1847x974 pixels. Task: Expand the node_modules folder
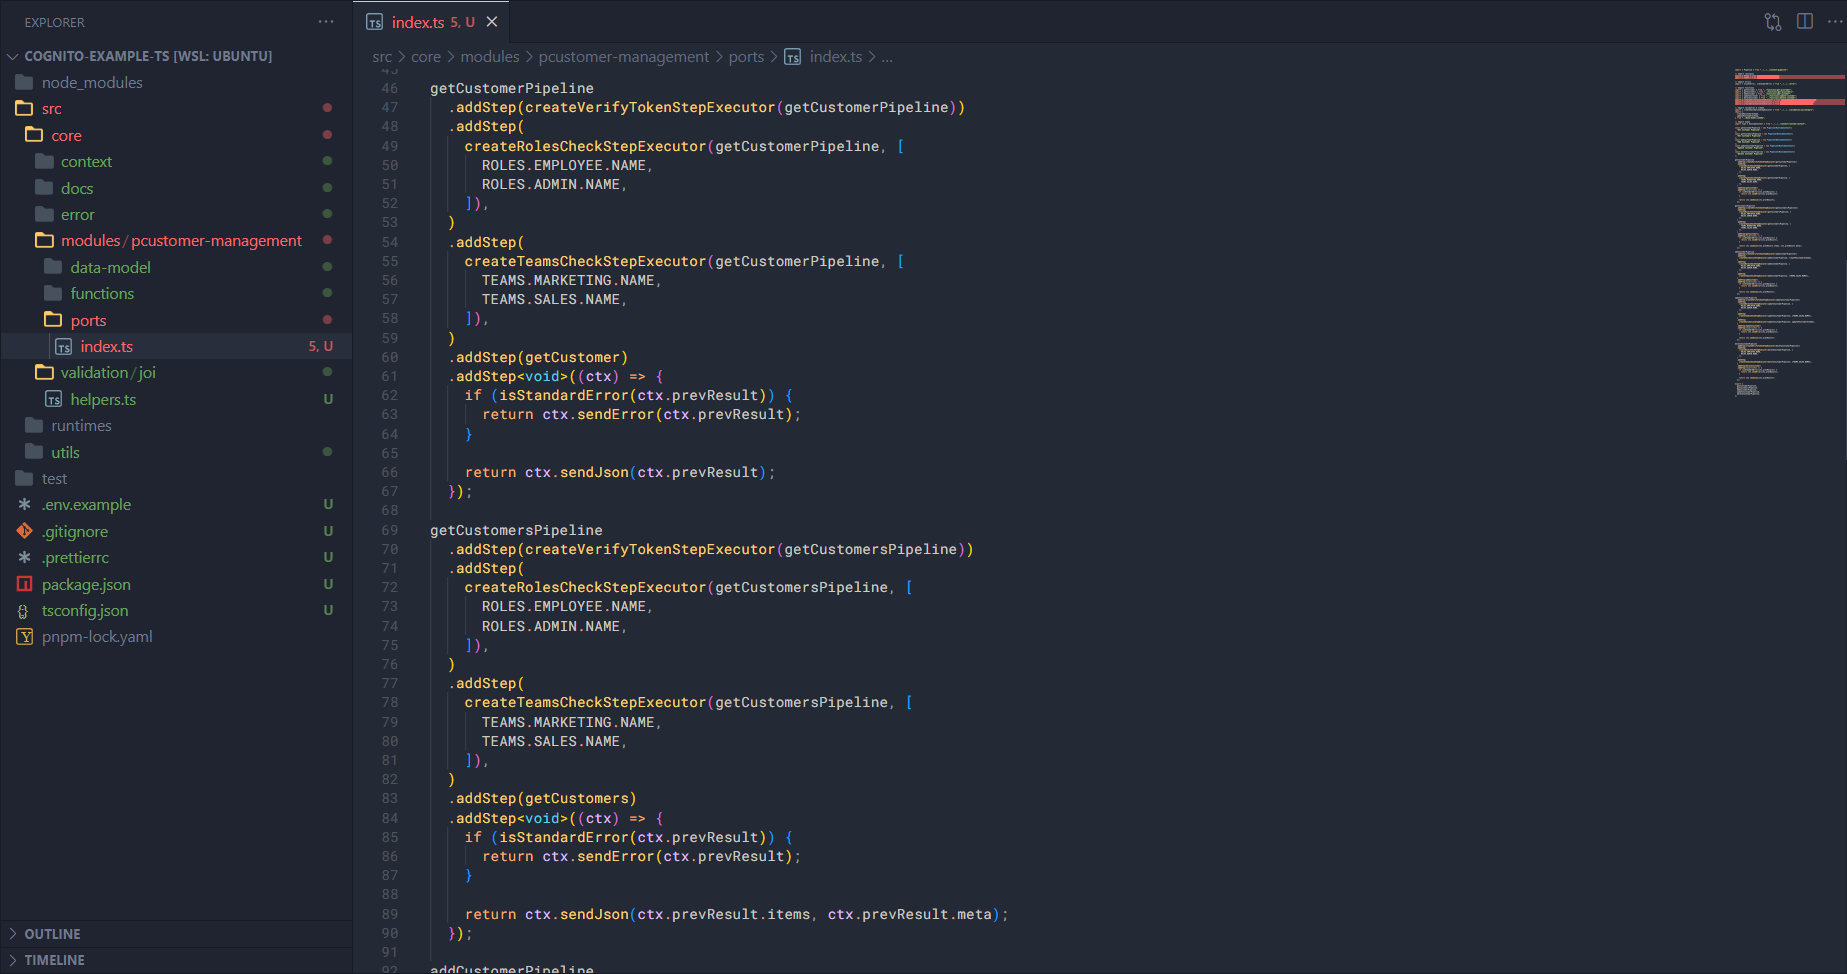[x=92, y=83]
